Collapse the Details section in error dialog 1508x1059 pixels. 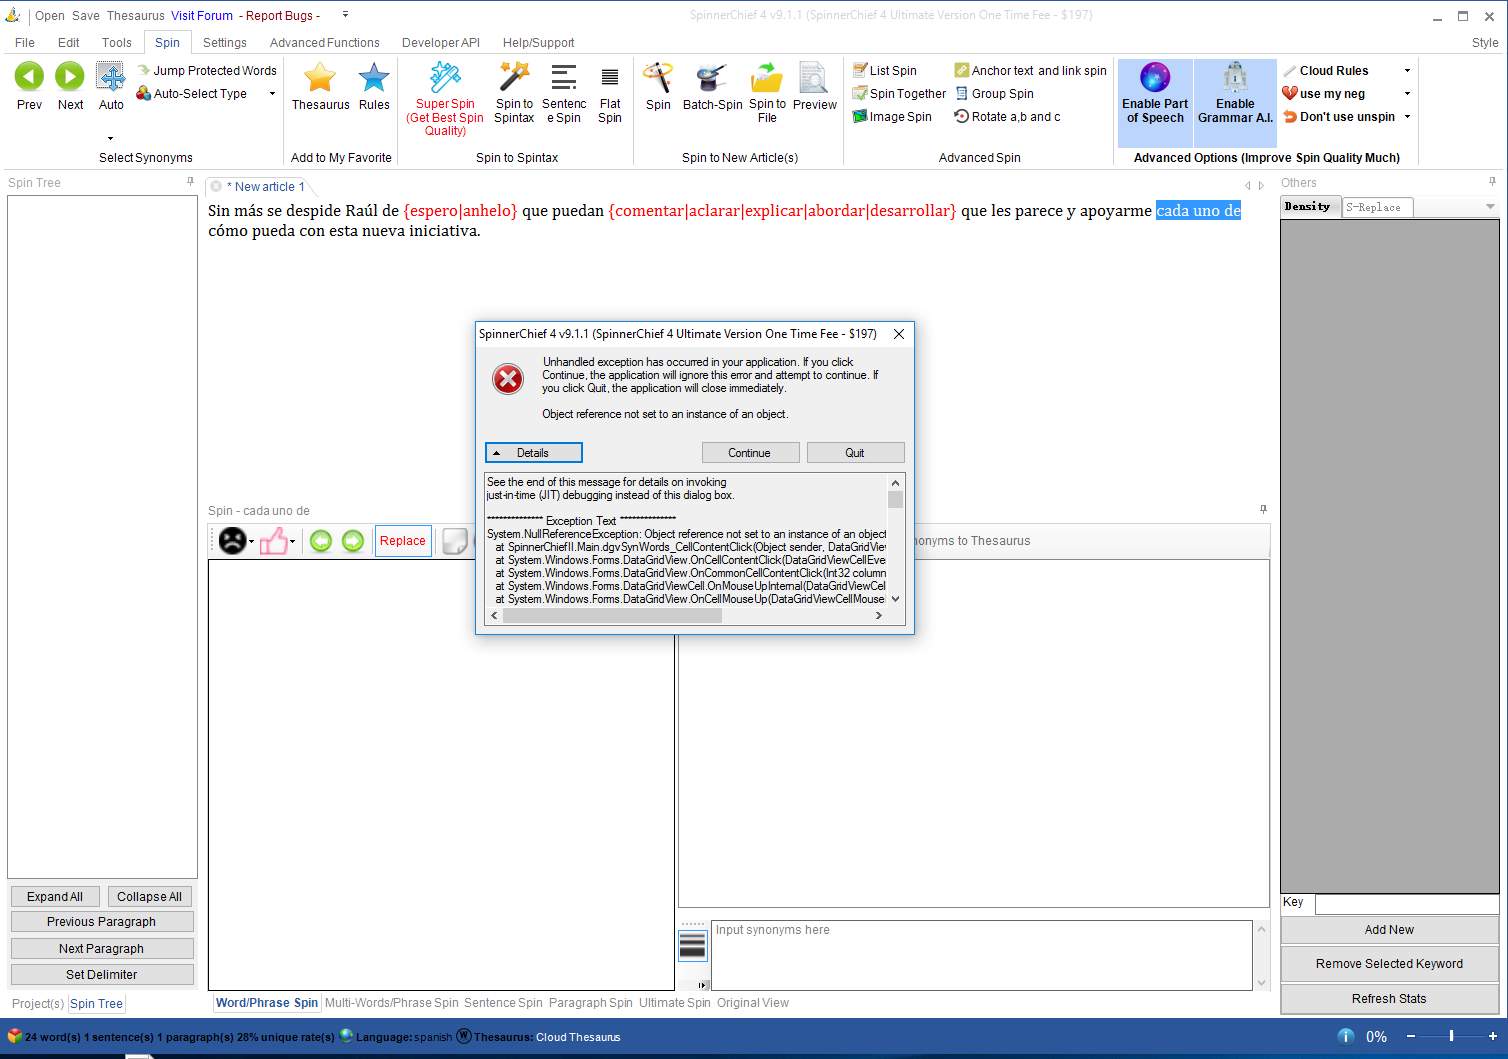pos(533,453)
